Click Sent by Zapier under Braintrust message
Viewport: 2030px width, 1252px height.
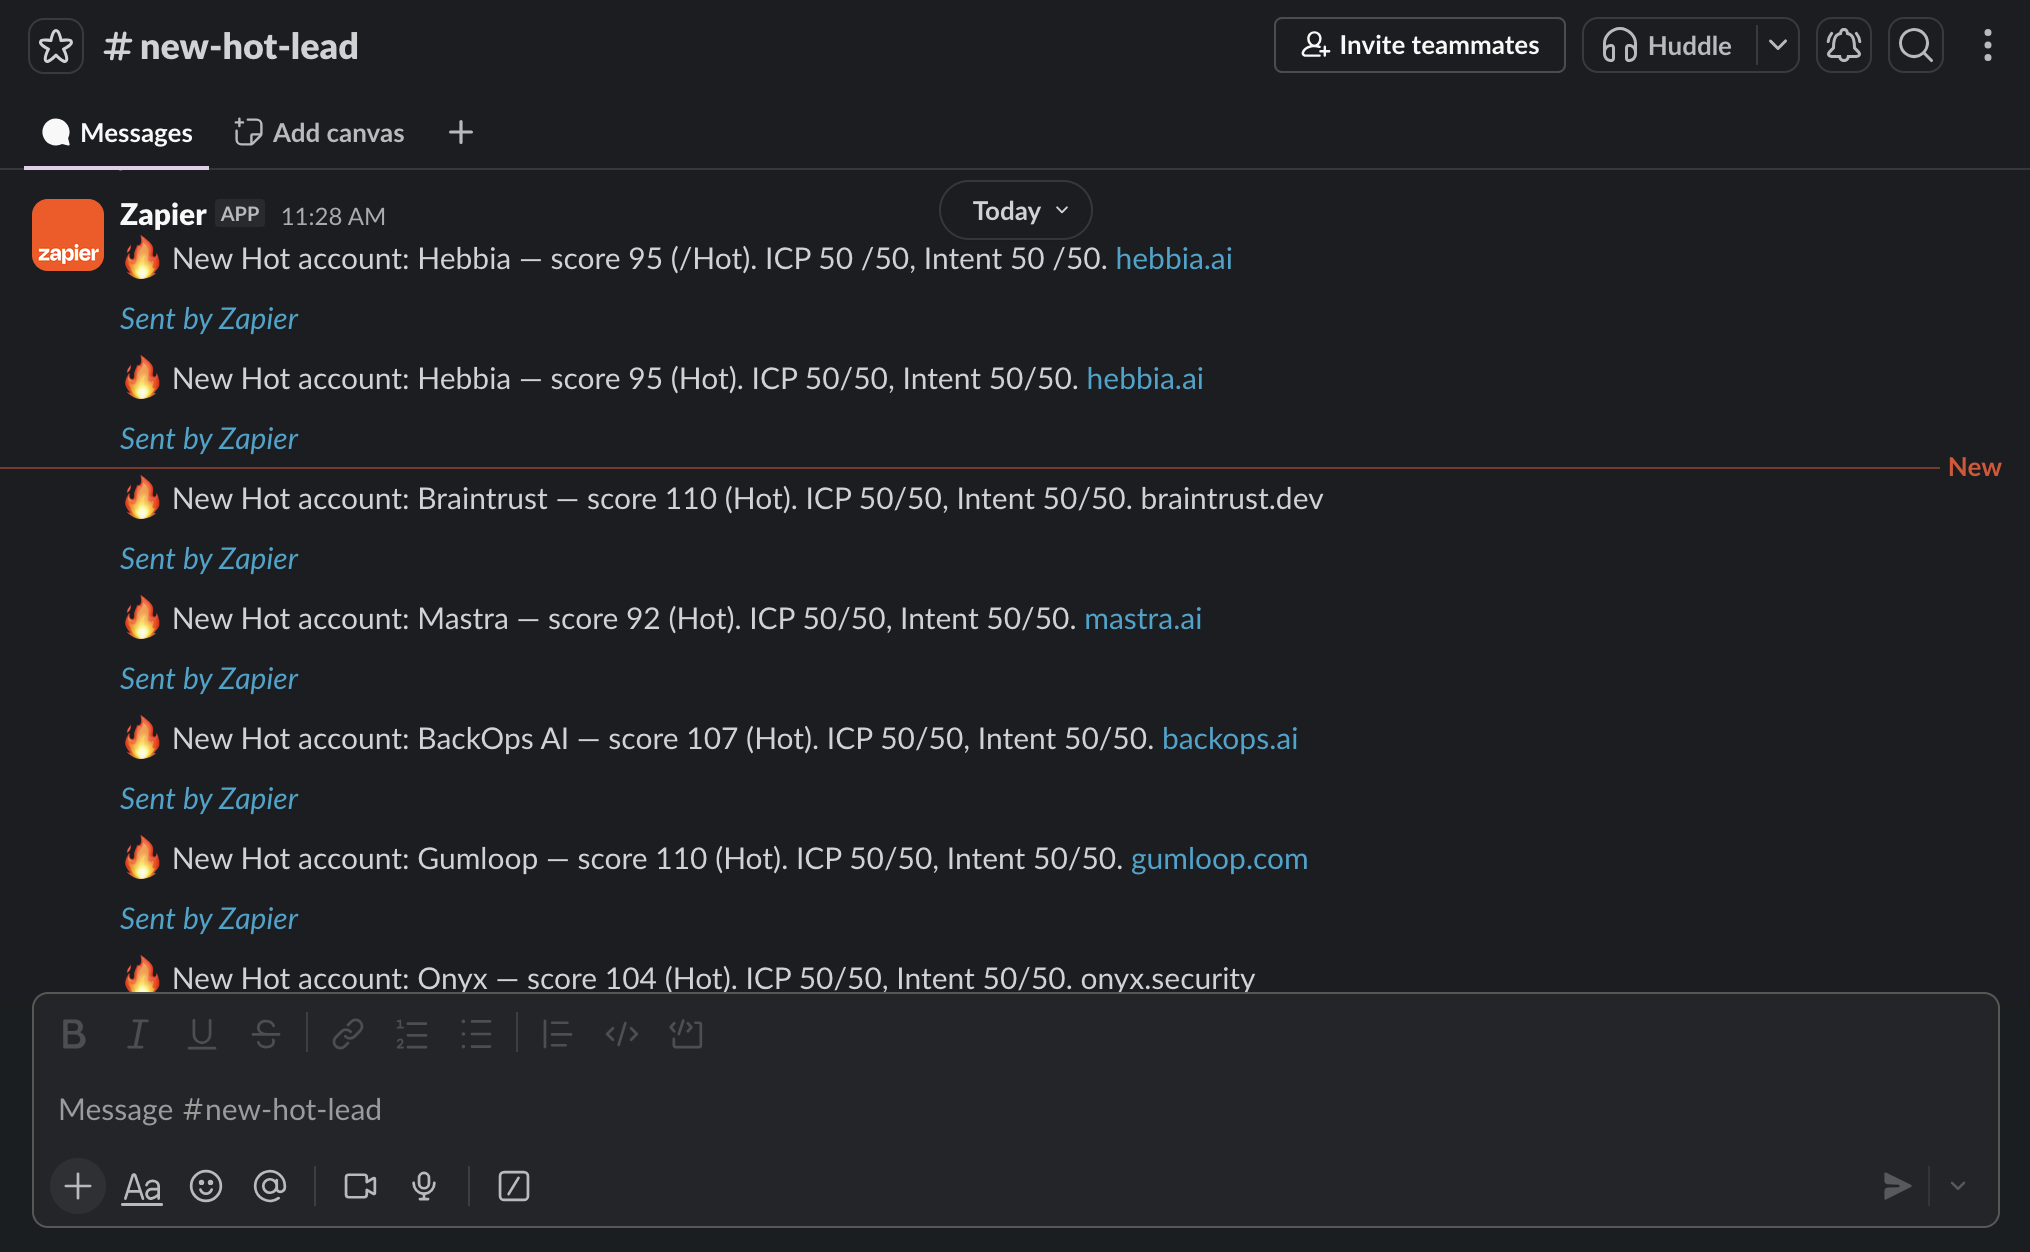(x=209, y=558)
